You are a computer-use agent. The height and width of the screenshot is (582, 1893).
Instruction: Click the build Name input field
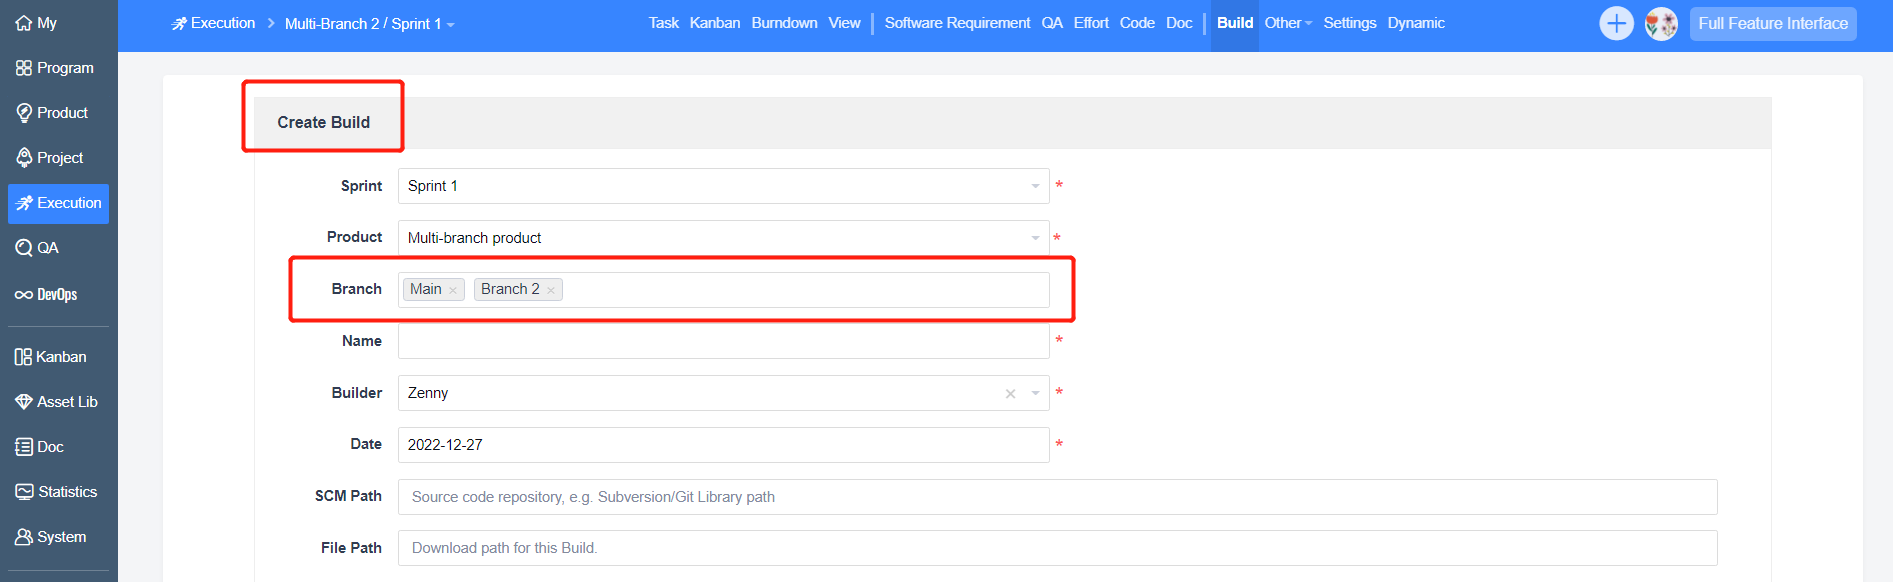click(x=723, y=341)
